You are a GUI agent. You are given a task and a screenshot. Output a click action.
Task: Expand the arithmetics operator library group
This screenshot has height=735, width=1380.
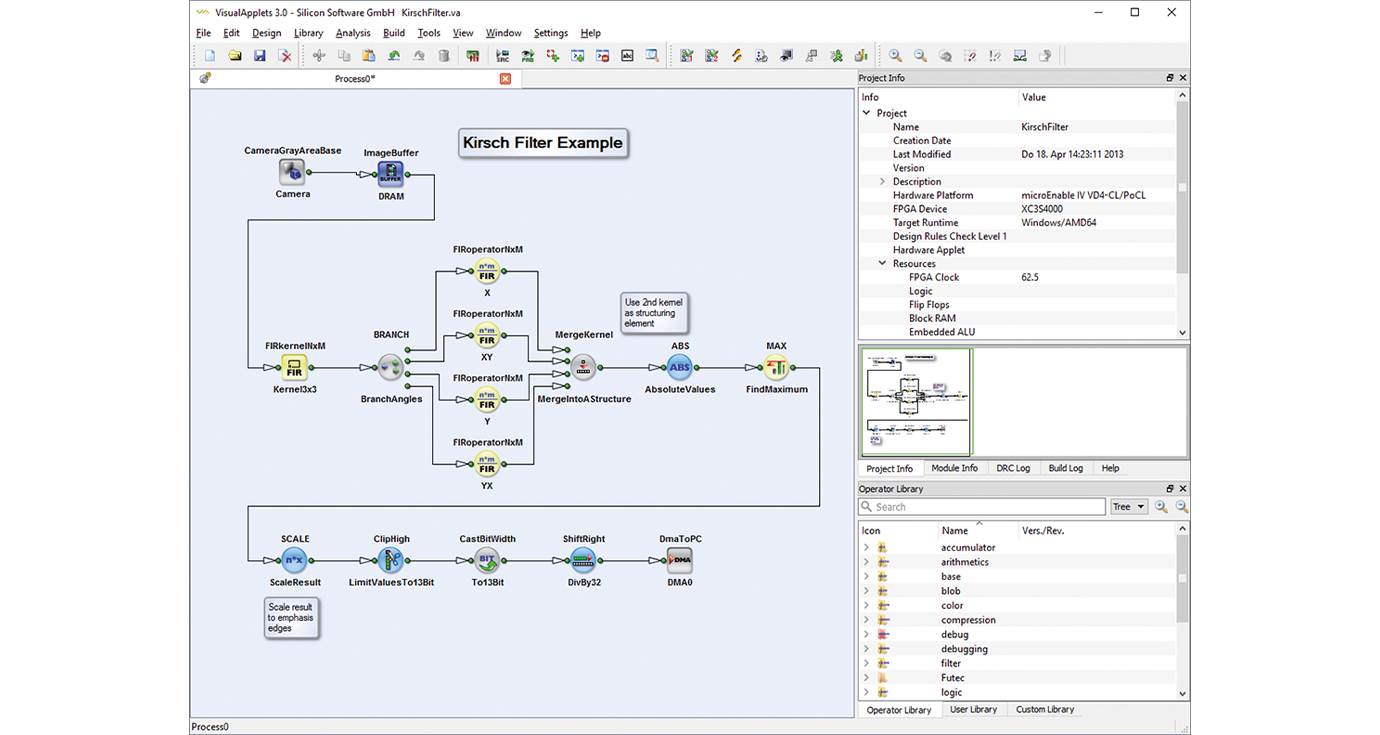tap(866, 562)
